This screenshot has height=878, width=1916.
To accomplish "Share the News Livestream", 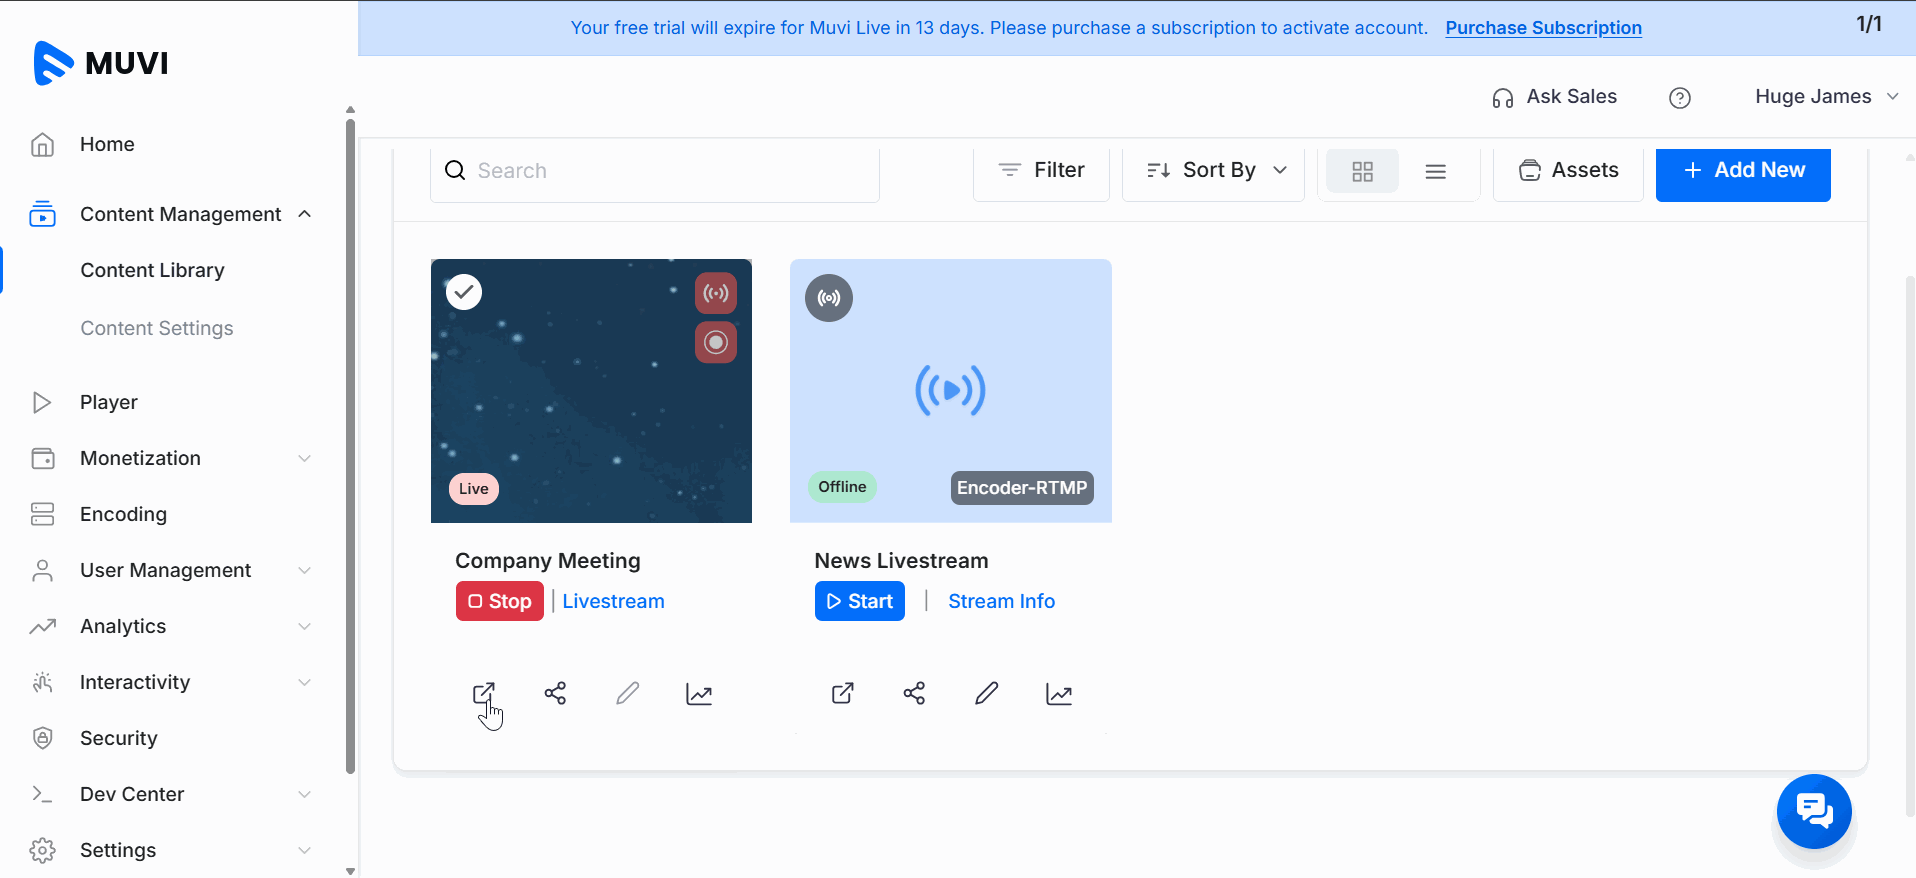I will click(x=914, y=693).
